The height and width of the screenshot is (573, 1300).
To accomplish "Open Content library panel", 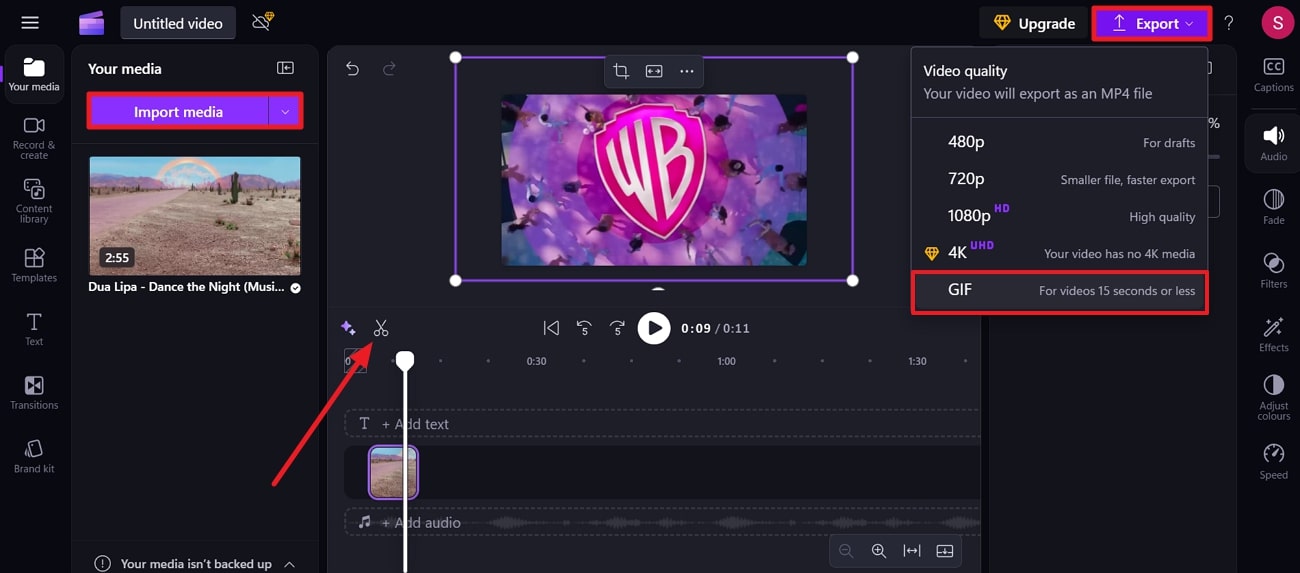I will (x=34, y=200).
